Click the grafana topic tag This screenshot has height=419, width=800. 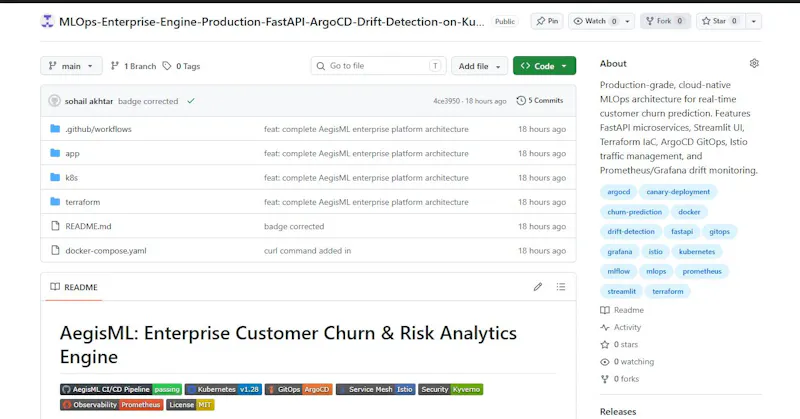619,252
